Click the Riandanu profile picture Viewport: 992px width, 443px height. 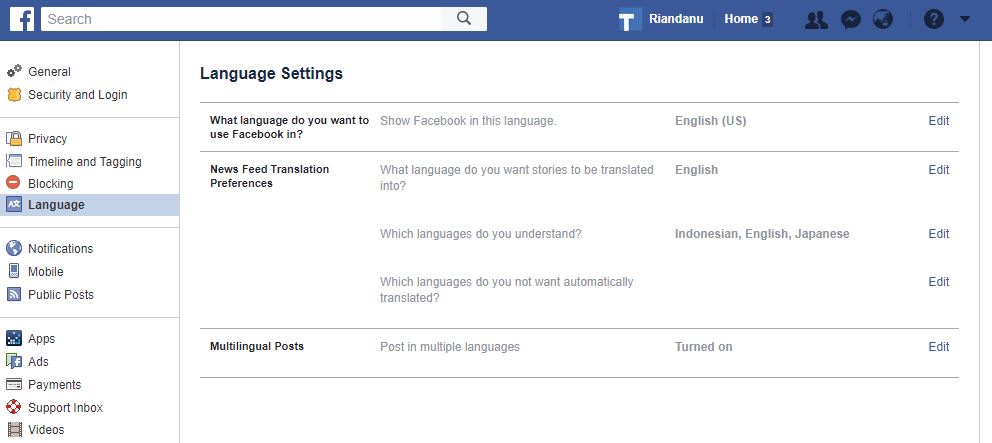click(629, 19)
